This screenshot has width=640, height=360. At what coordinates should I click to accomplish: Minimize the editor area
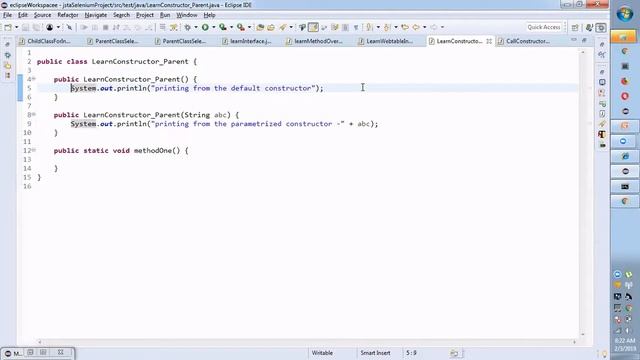click(x=573, y=40)
